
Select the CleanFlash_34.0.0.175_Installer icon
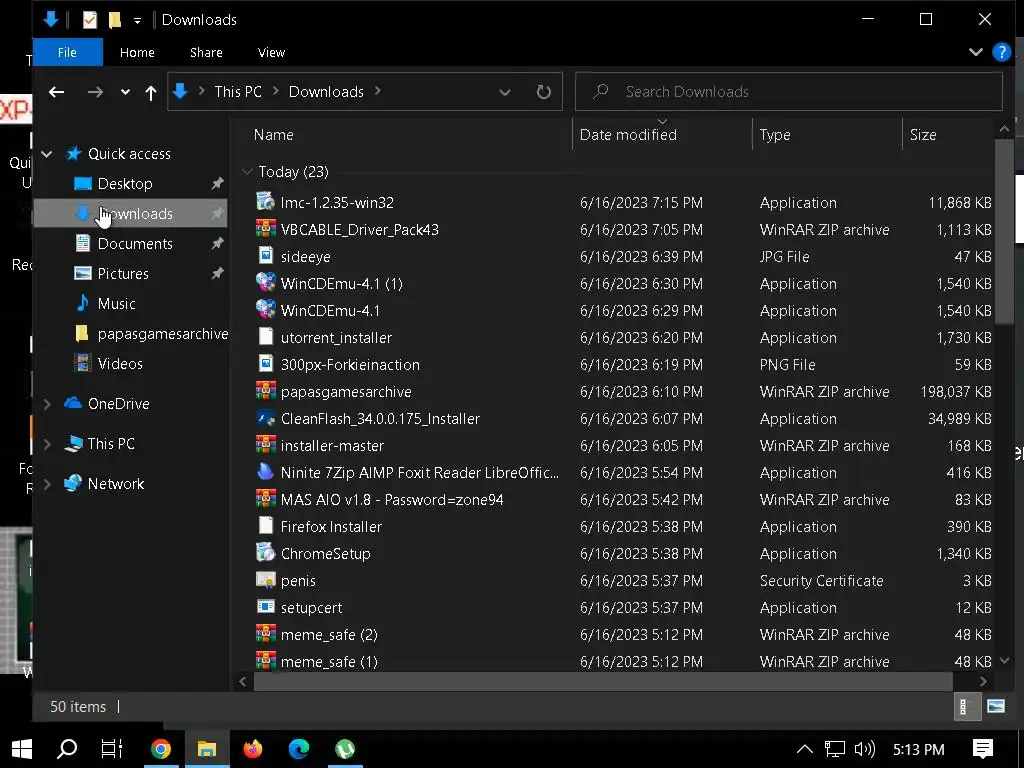pyautogui.click(x=265, y=417)
